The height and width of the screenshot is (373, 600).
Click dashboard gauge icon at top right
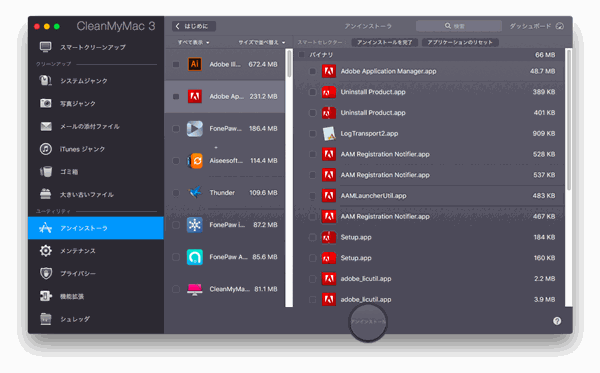559,26
